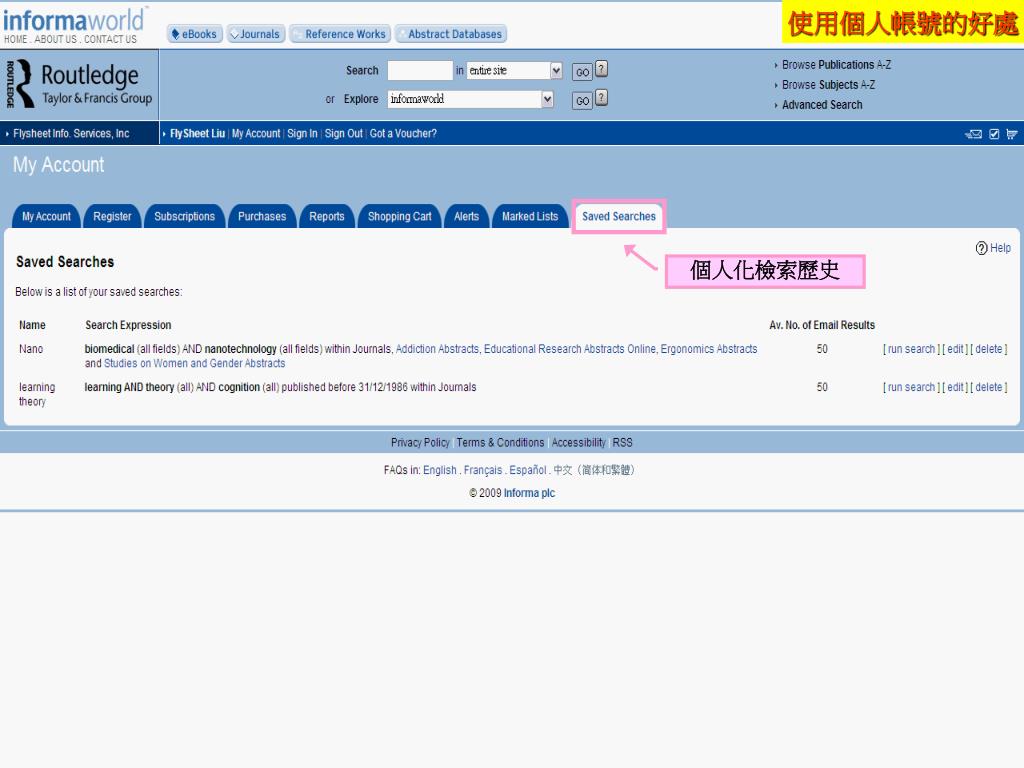1024x768 pixels.
Task: Click the Accessibility footer link
Action: pyautogui.click(x=579, y=442)
